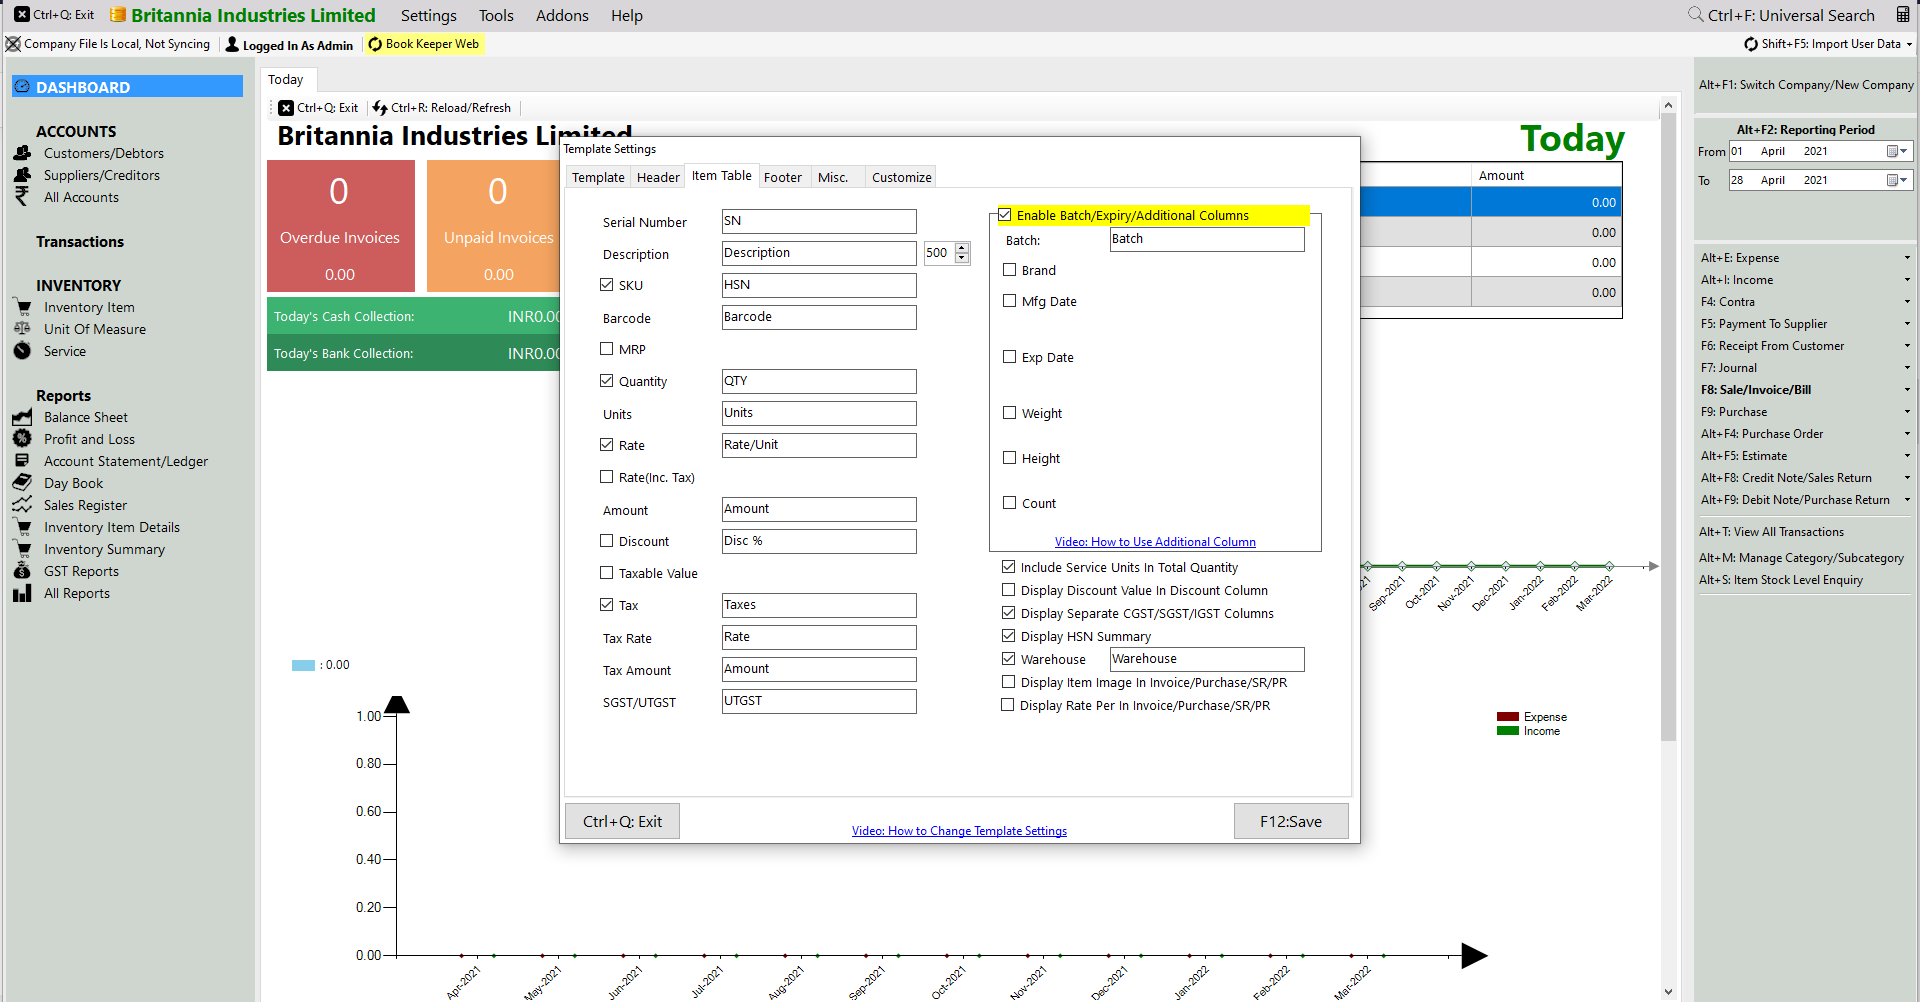The image size is (1920, 1002).
Task: Click the Suppliers/Creditors sidebar icon
Action: point(22,175)
